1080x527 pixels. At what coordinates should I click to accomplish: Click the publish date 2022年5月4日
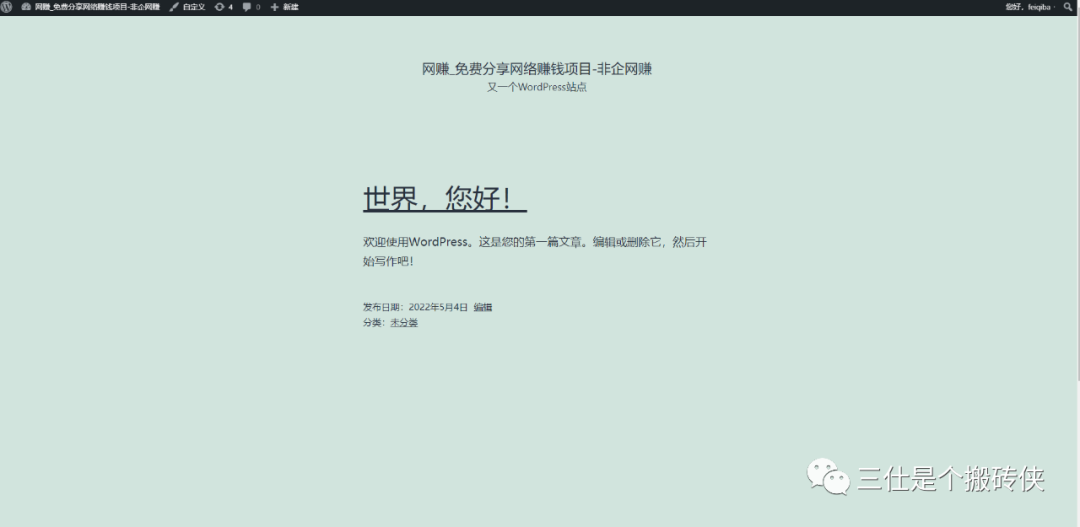[438, 307]
